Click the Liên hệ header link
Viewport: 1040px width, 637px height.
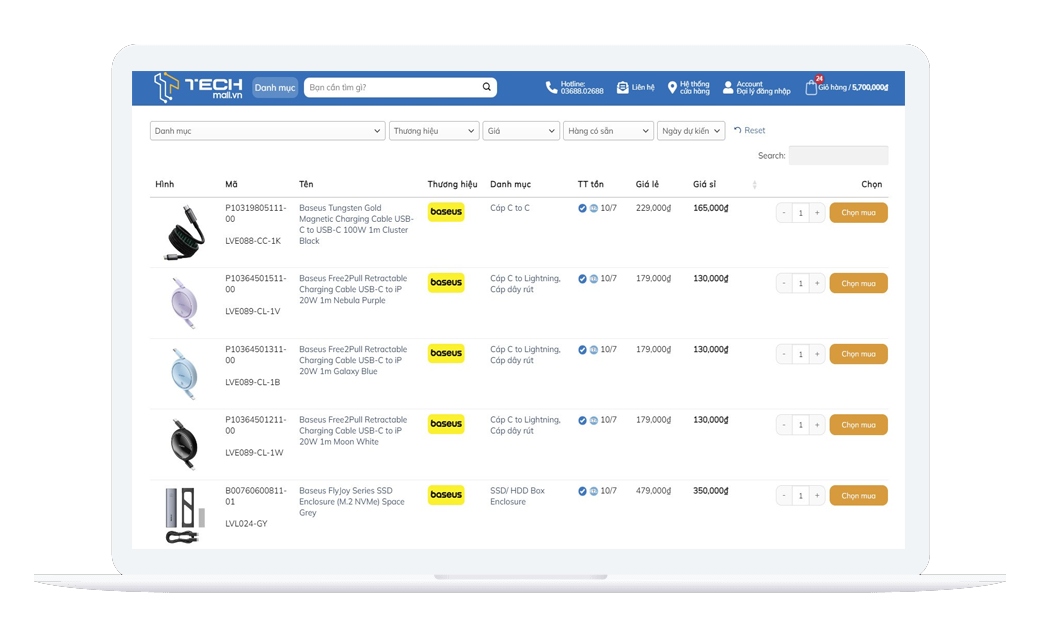click(643, 88)
